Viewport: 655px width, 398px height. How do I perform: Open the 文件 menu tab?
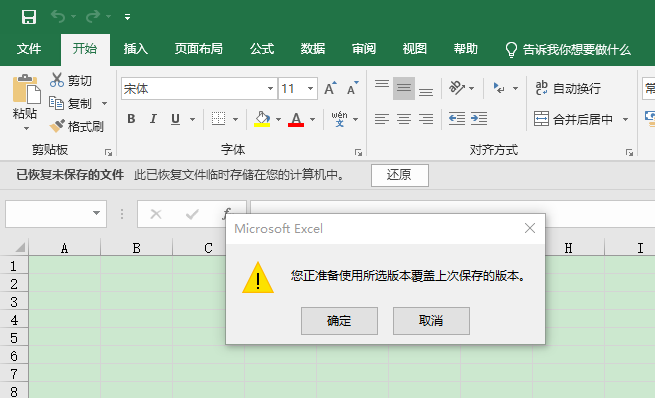tap(29, 49)
